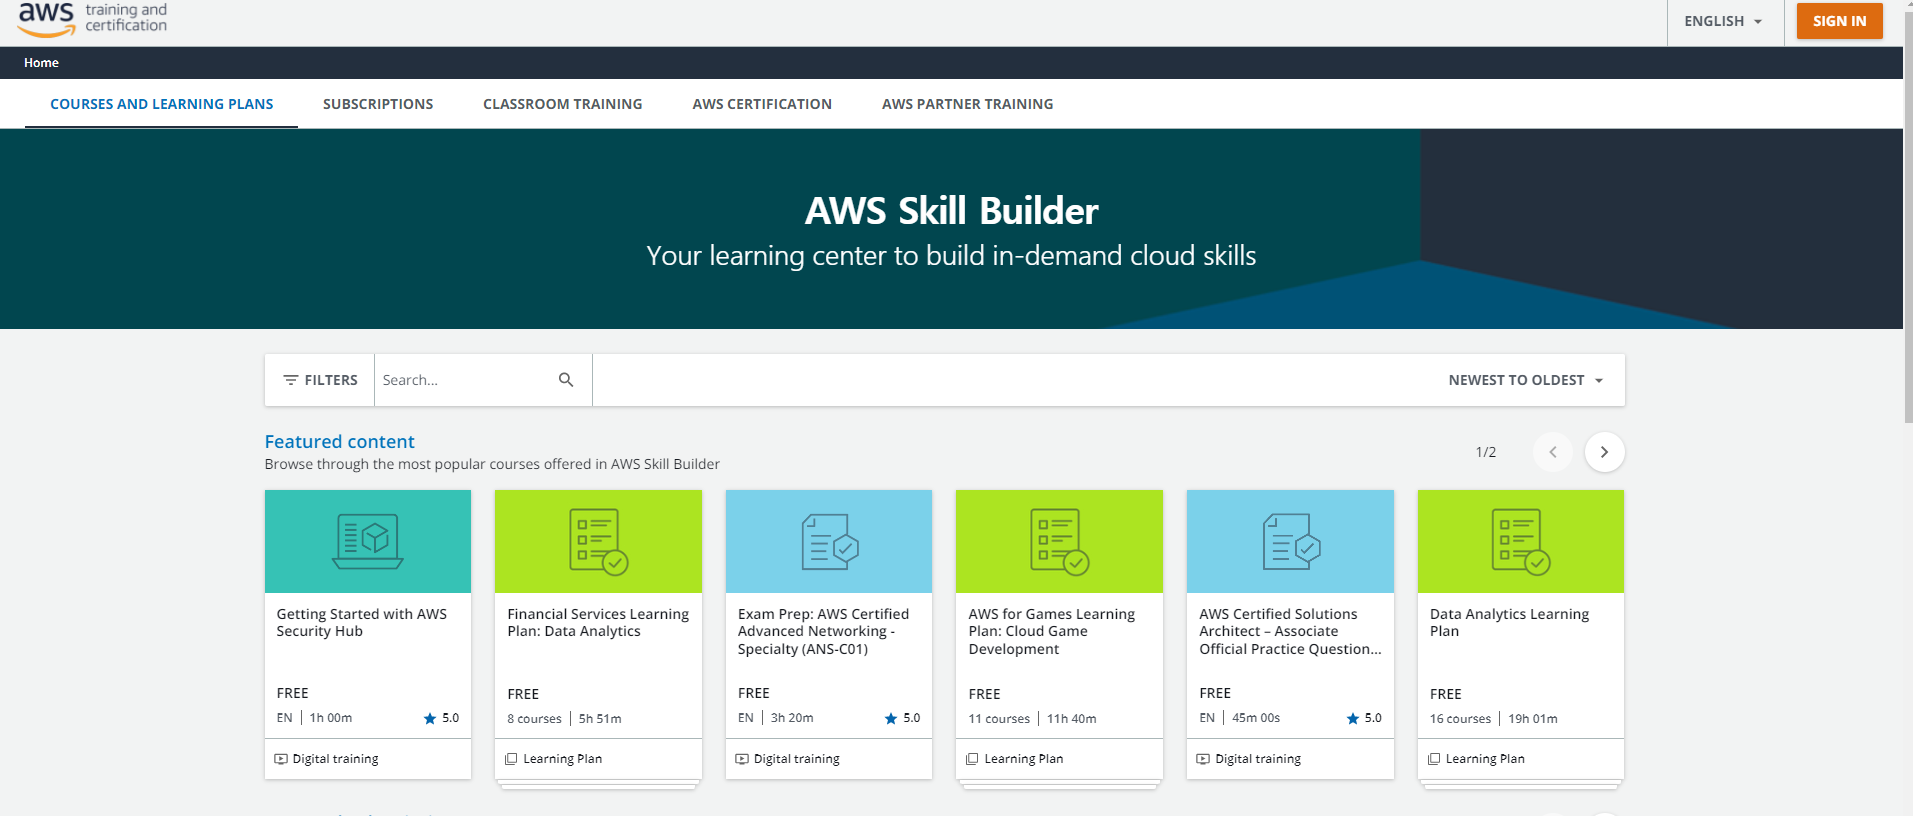Click the AWS training and certification logo
This screenshot has width=1913, height=816.
tap(92, 18)
